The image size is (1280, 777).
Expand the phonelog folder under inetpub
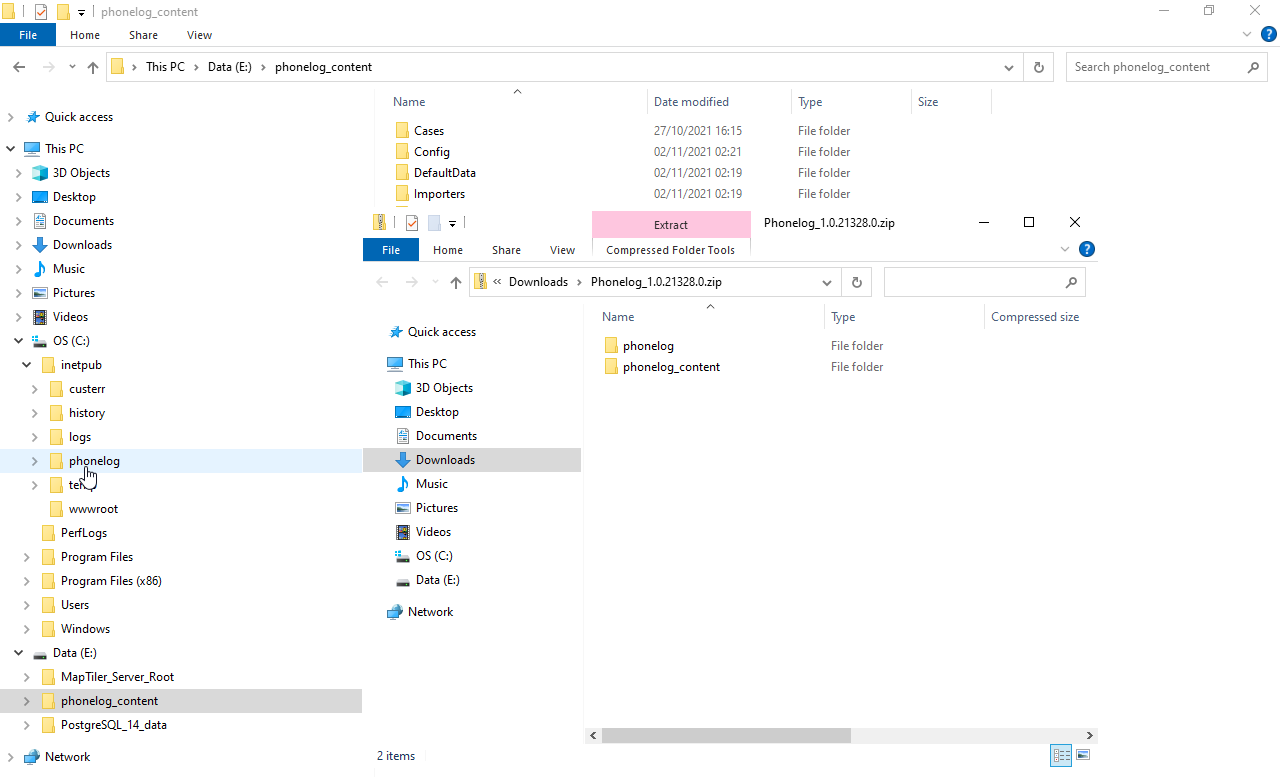click(x=34, y=461)
